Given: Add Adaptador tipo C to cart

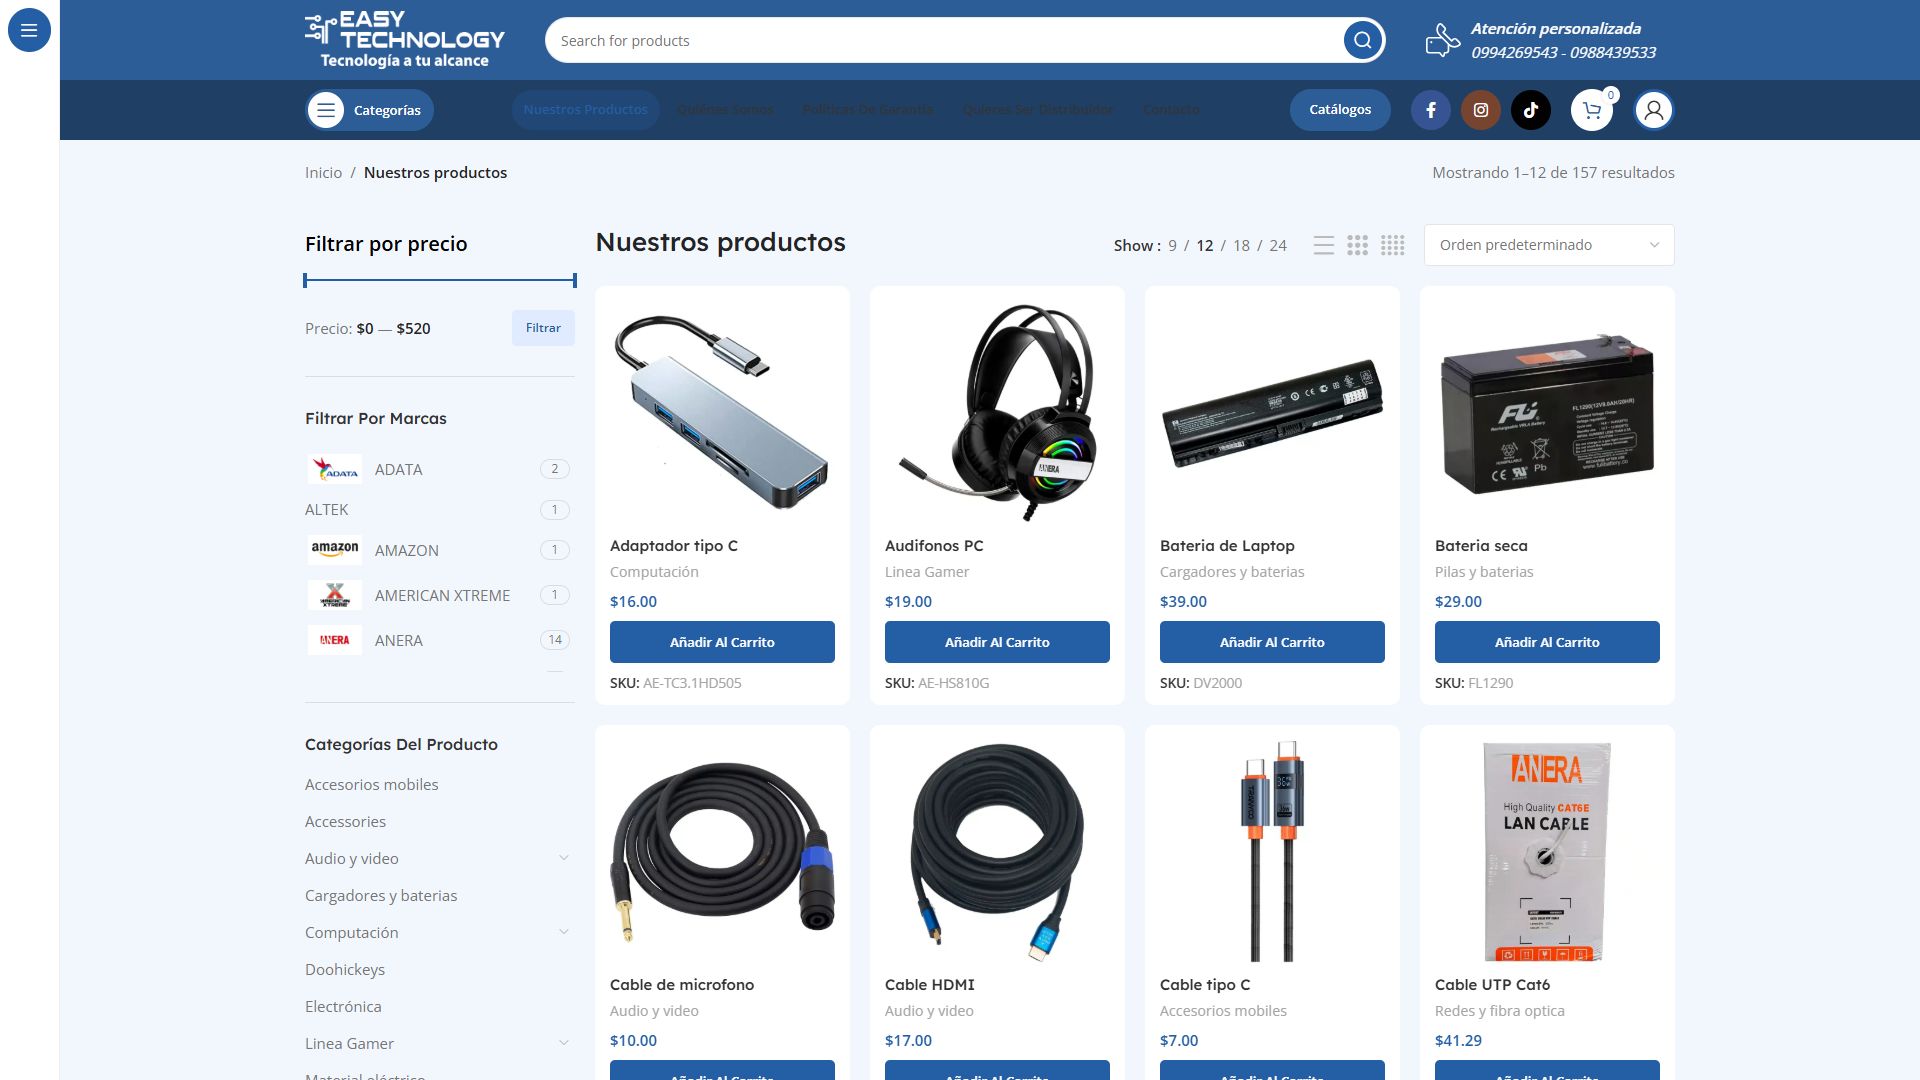Looking at the screenshot, I should (722, 642).
